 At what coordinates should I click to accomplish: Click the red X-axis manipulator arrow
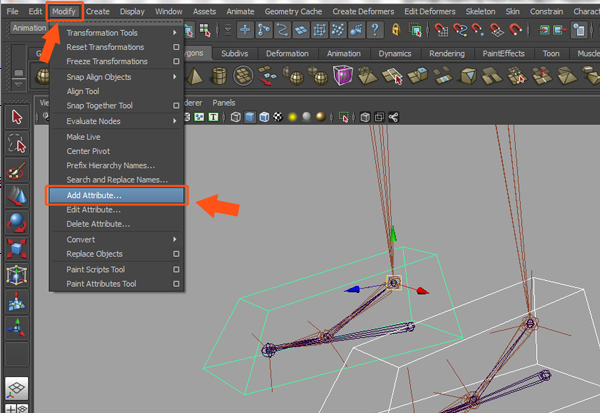[422, 291]
